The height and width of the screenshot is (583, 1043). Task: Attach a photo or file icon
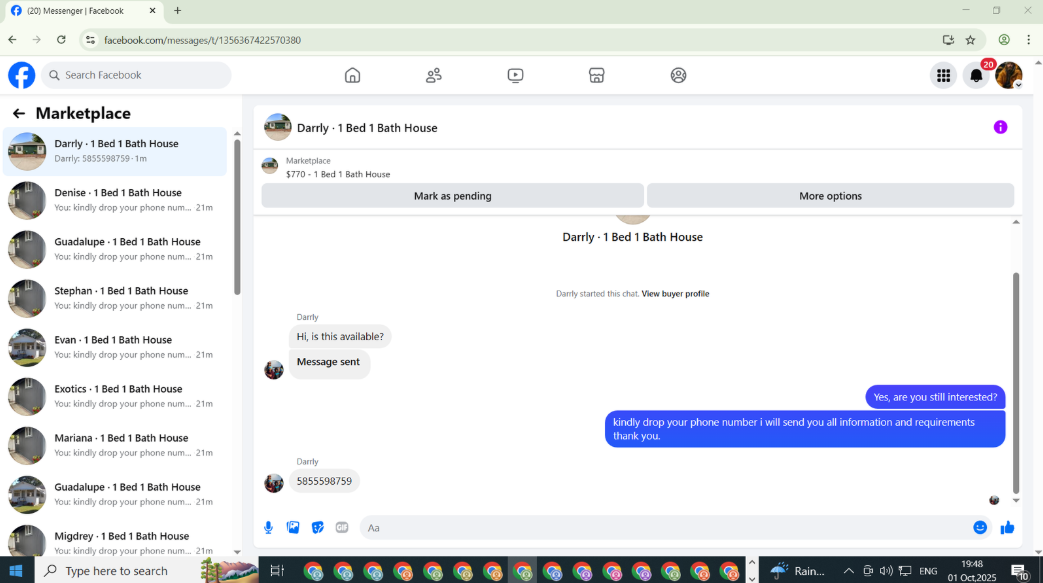pos(293,528)
